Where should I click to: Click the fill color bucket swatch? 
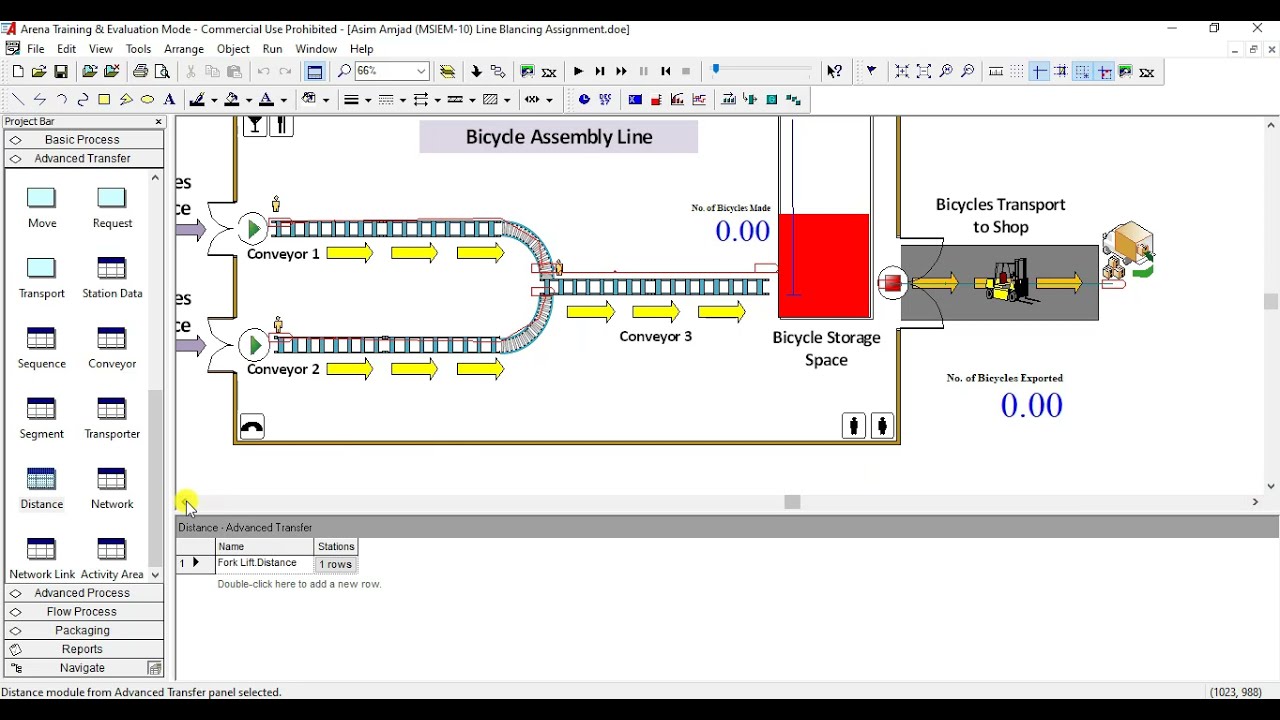pyautogui.click(x=232, y=100)
